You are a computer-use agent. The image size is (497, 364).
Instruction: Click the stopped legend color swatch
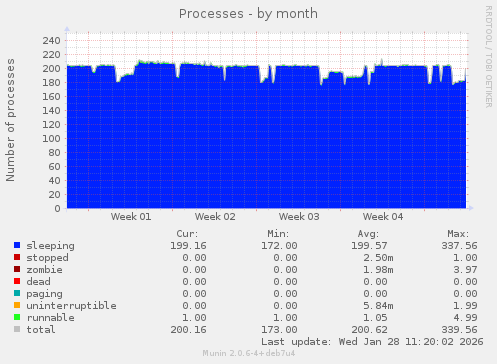(17, 257)
